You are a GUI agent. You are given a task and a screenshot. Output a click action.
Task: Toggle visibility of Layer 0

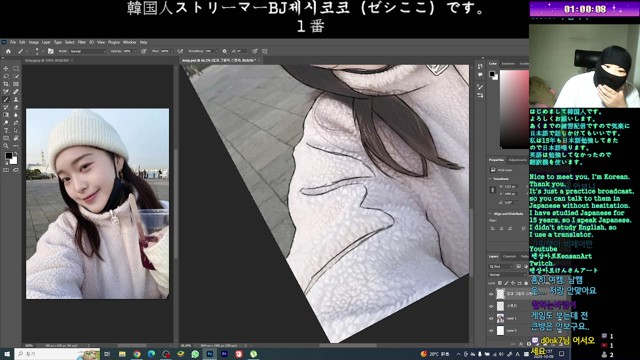click(491, 331)
